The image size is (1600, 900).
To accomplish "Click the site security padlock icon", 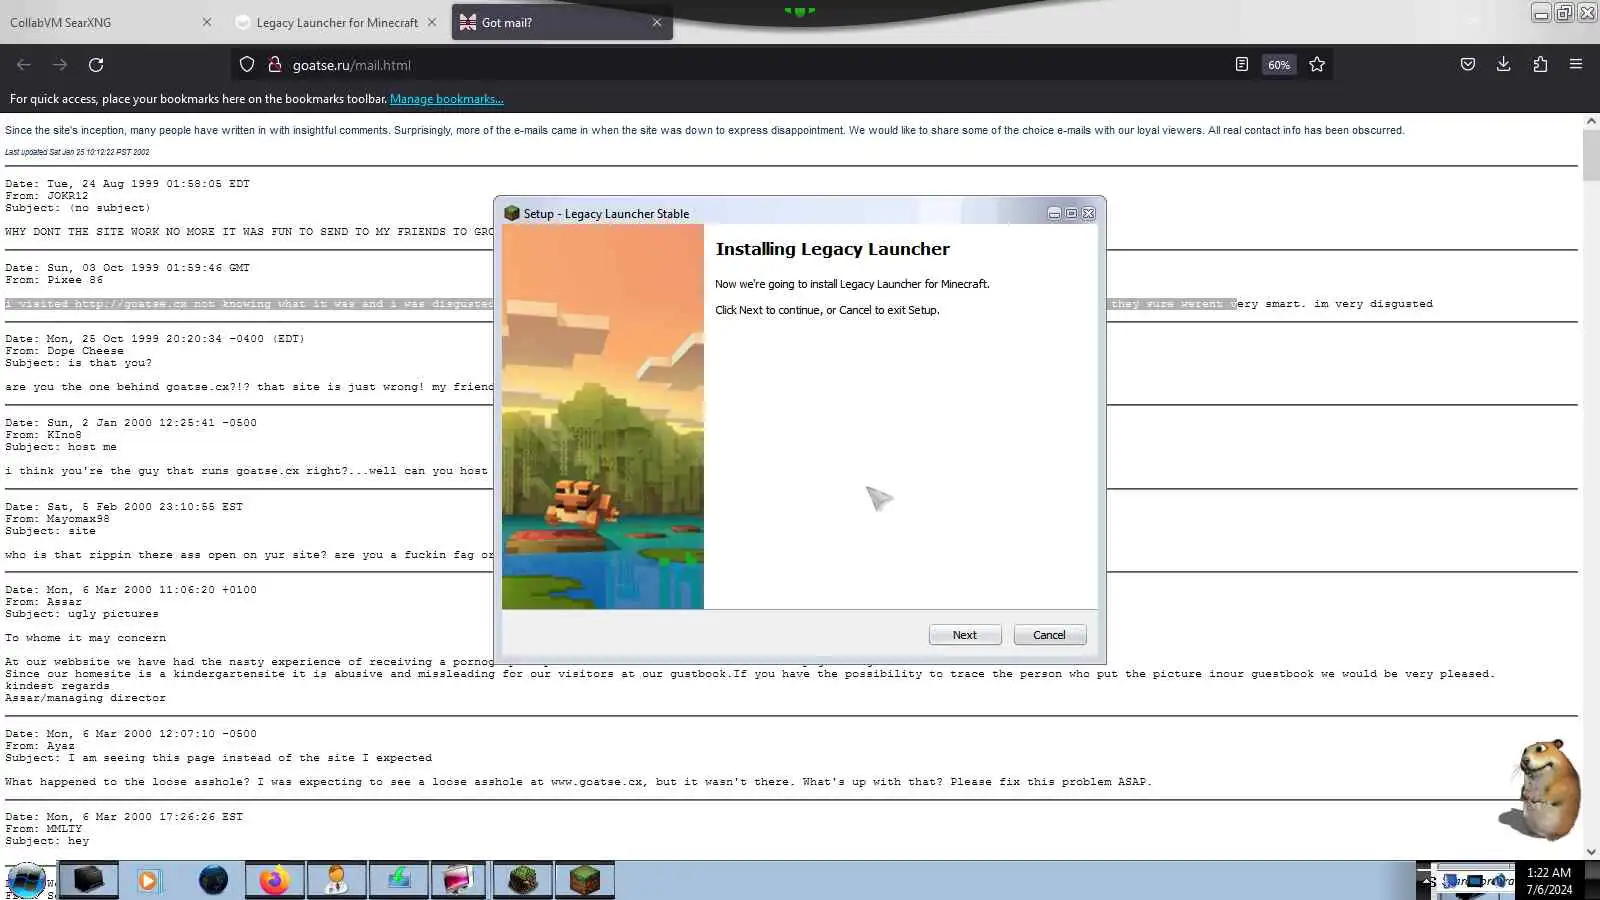I will point(274,65).
